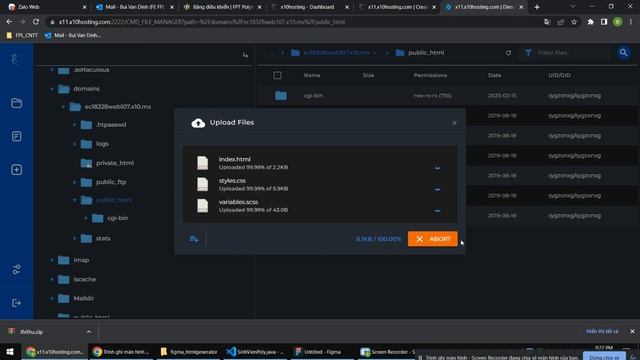The height and width of the screenshot is (360, 640).
Task: Click the DirectAdmin logo at sidebar top
Action: pyautogui.click(x=15, y=59)
